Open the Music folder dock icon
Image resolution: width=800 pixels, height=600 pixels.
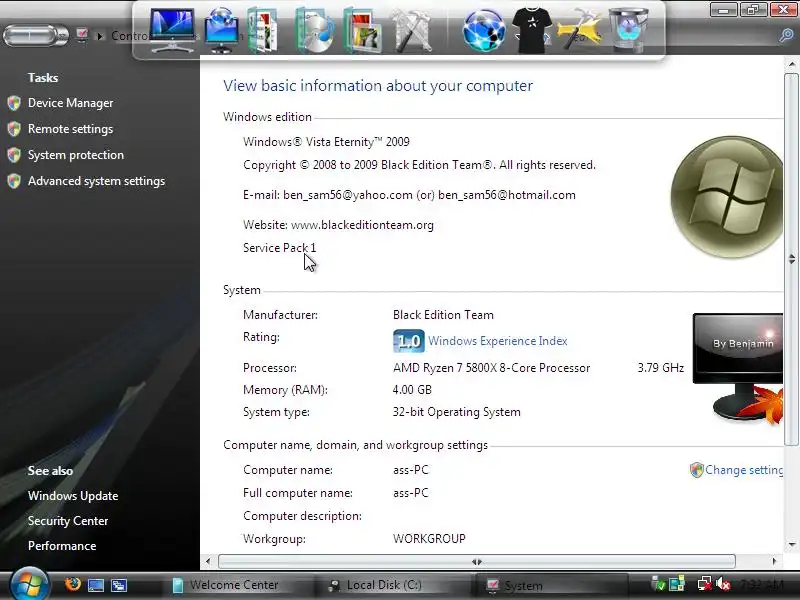click(x=314, y=31)
